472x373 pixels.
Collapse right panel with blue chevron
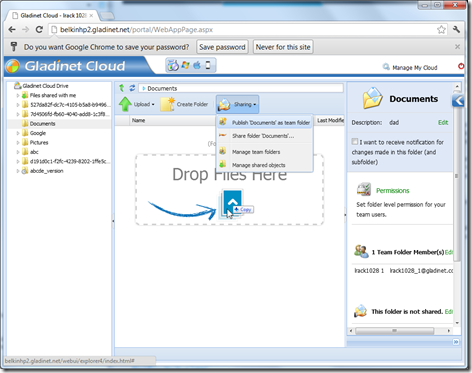(458, 100)
